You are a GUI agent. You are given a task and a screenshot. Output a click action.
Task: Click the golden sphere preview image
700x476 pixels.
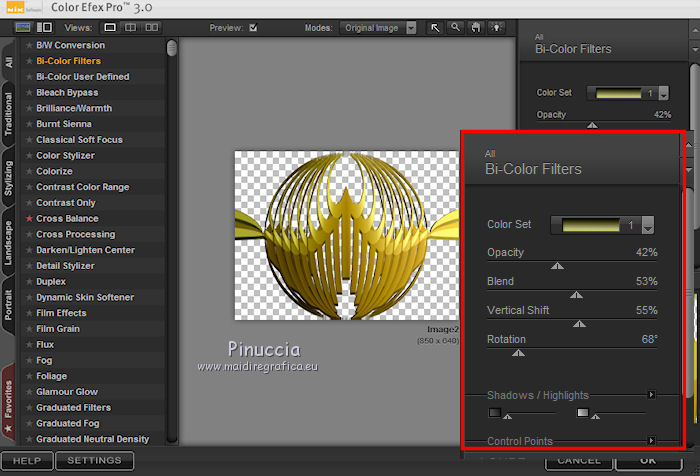(346, 235)
